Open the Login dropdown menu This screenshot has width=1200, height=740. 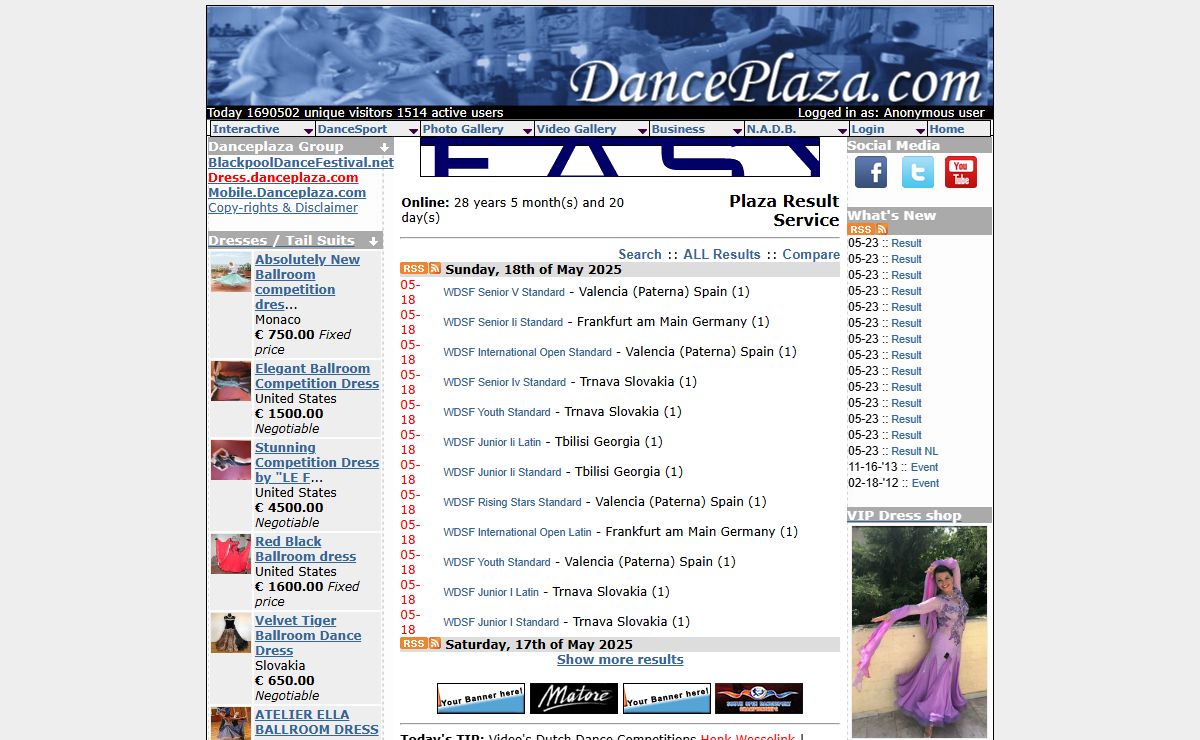click(x=888, y=129)
